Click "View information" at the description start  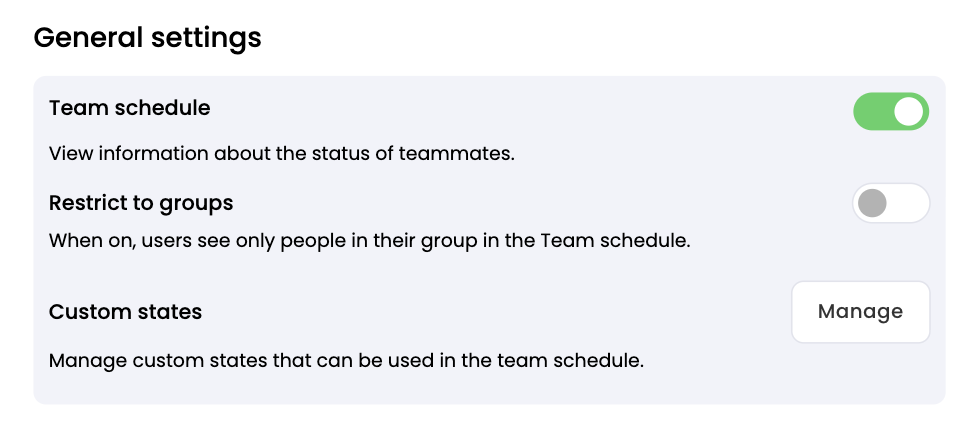point(117,154)
